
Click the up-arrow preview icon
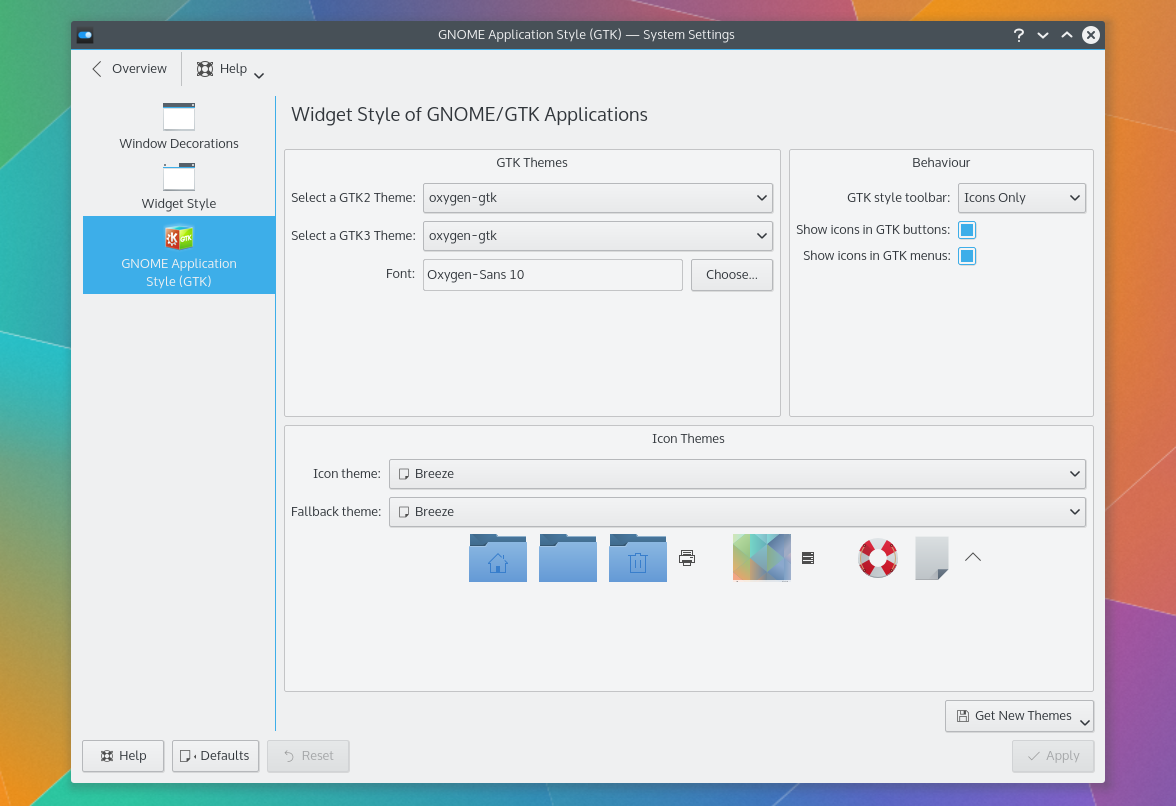coord(973,557)
